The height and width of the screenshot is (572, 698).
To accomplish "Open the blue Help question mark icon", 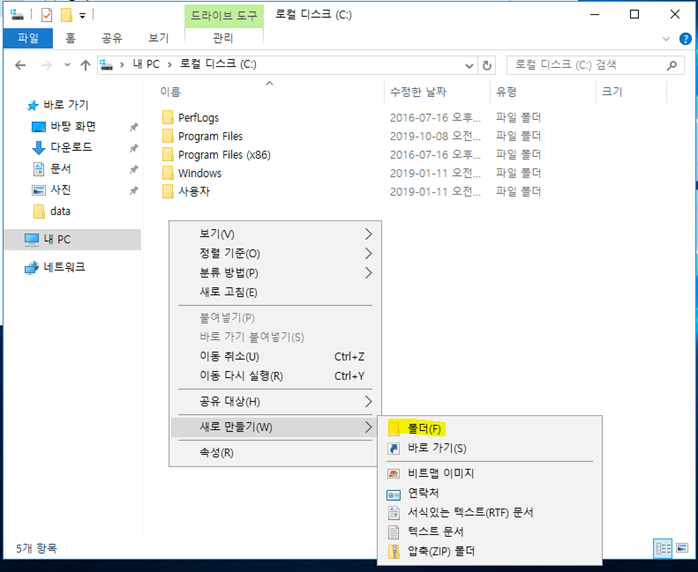I will click(x=685, y=39).
